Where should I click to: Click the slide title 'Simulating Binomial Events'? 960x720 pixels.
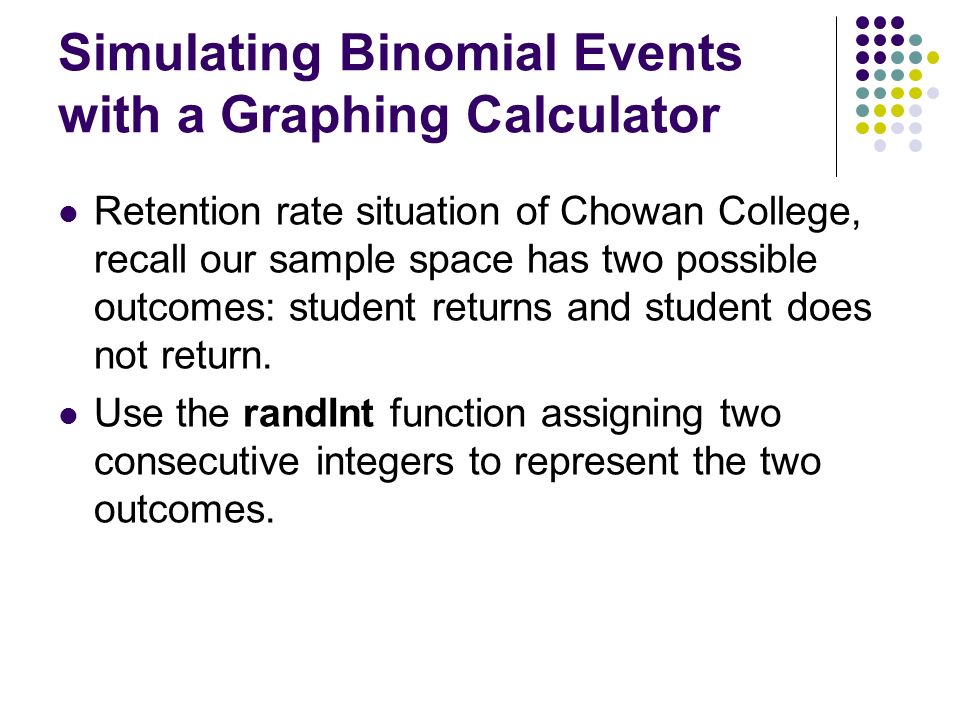coord(400,53)
